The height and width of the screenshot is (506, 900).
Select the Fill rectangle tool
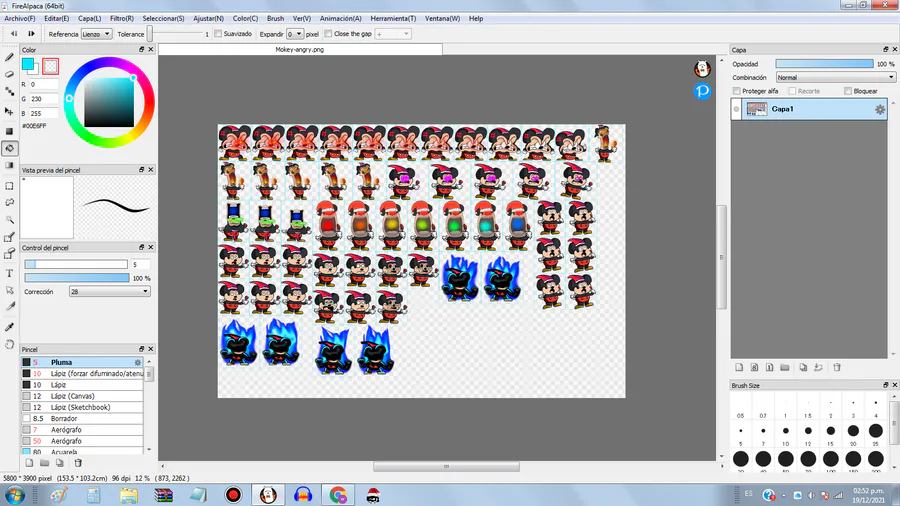coord(9,131)
